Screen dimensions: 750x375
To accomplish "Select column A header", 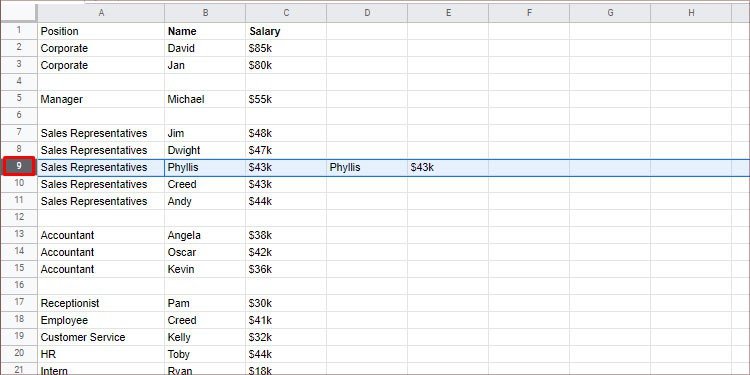I will coord(101,13).
